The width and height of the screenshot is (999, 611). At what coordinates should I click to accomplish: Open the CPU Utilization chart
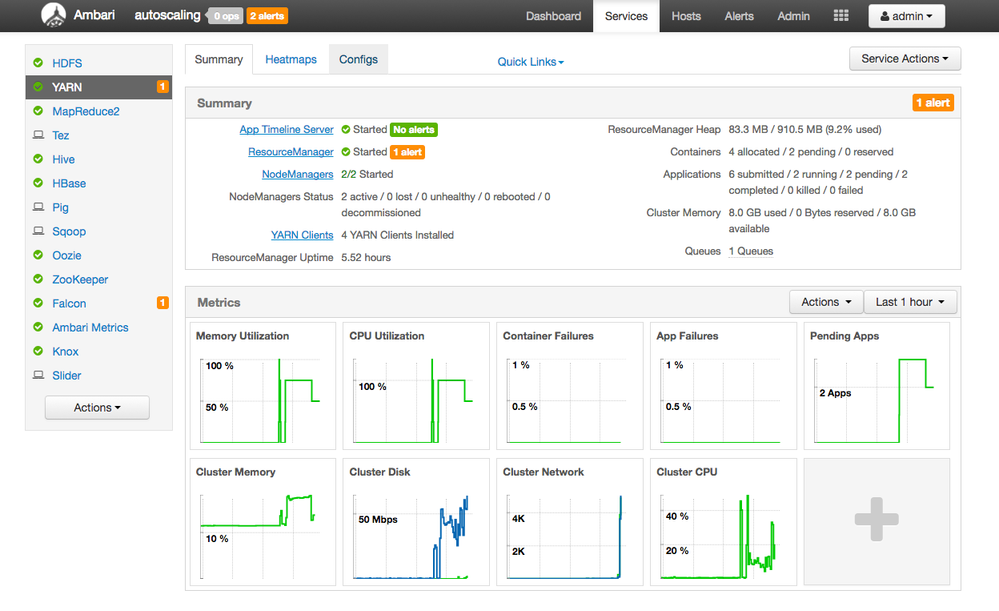point(416,386)
